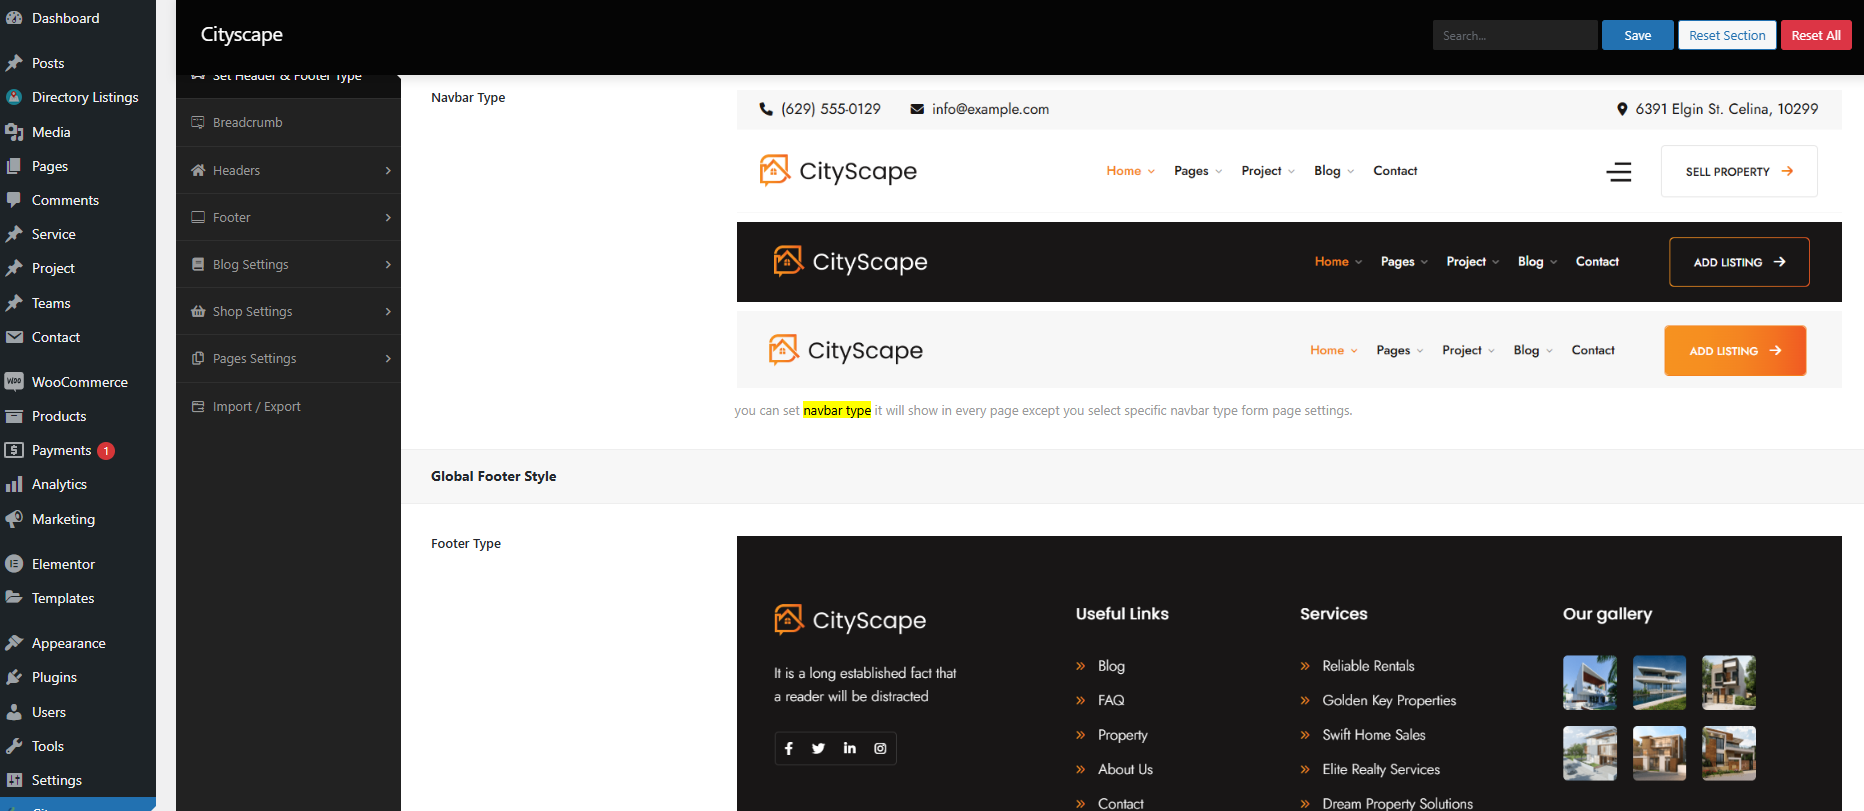Click the Comments bubble icon

click(14, 200)
